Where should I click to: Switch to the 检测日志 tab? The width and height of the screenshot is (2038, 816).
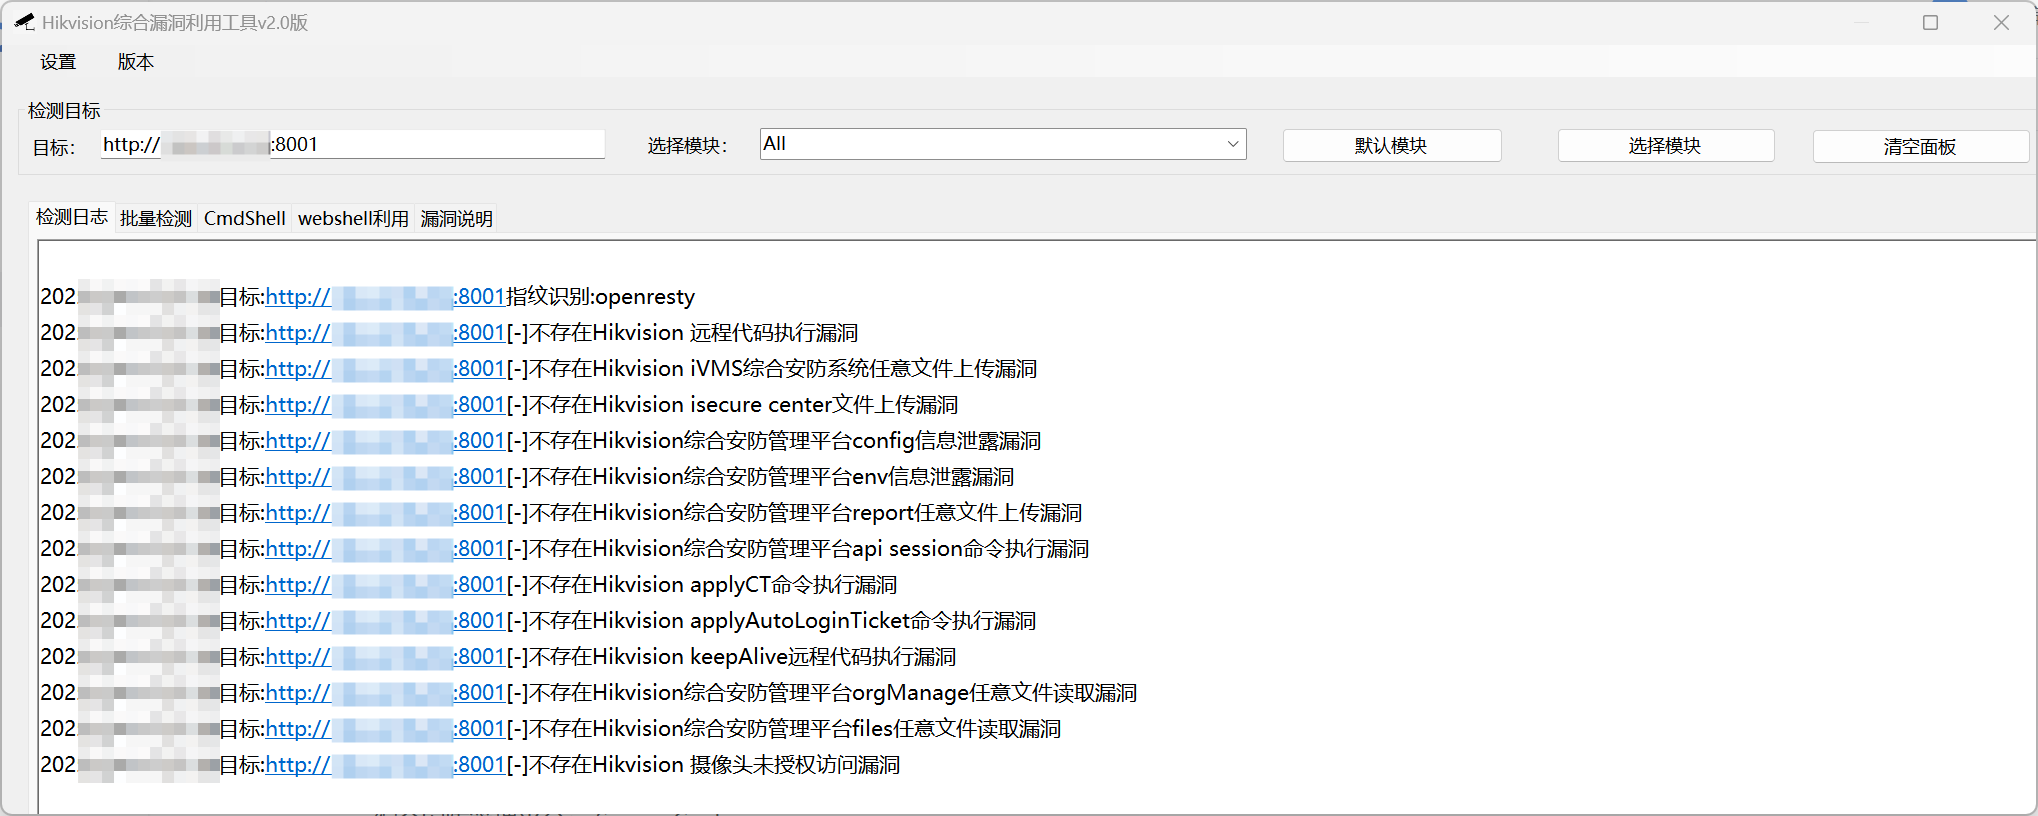click(72, 217)
